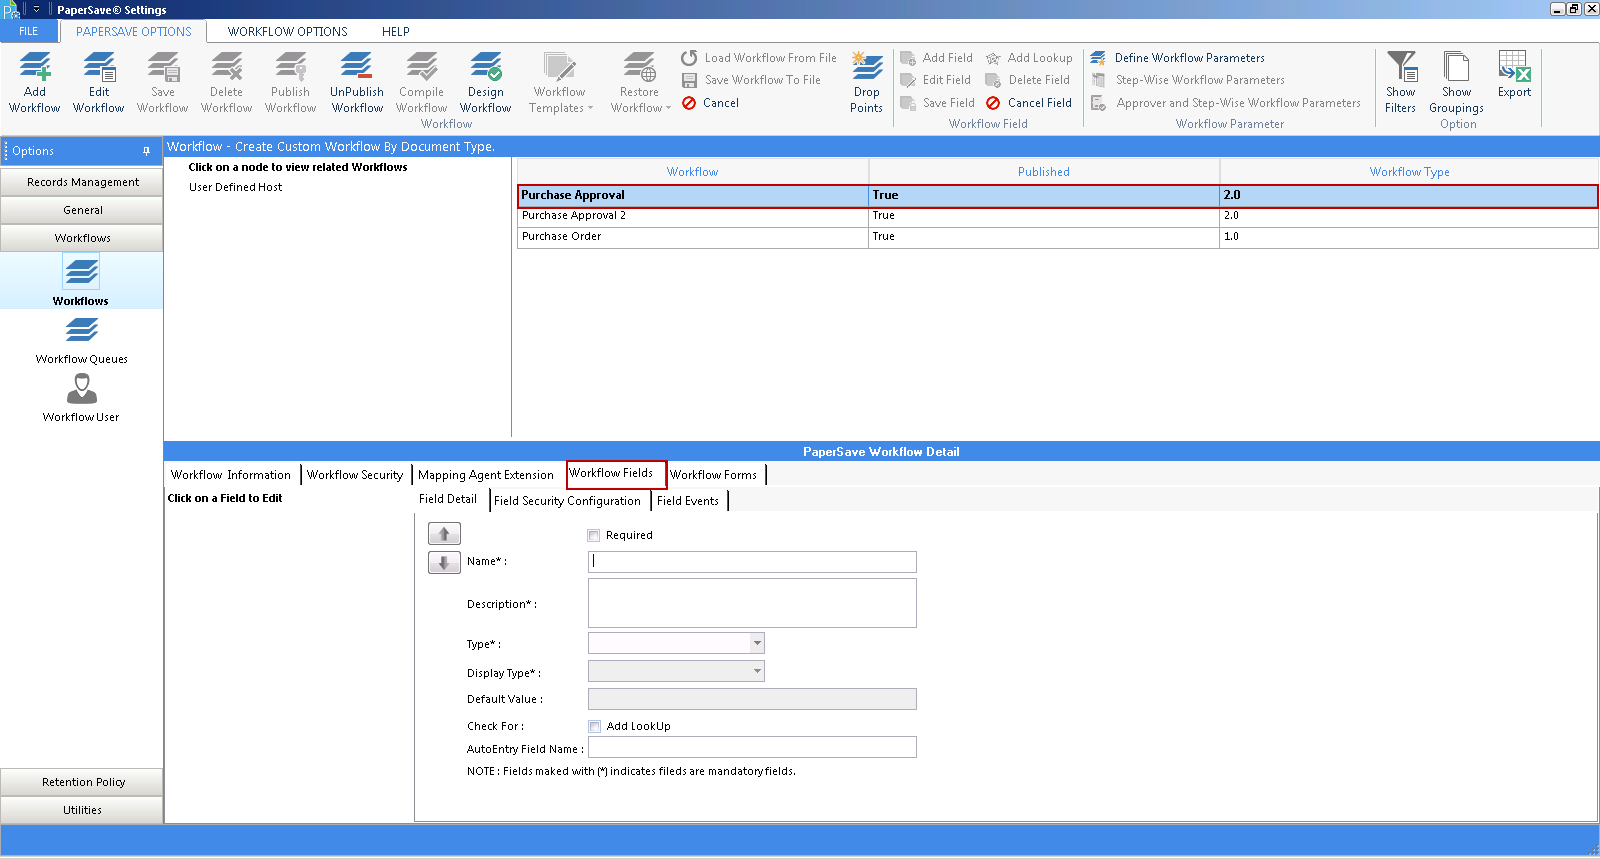The image size is (1600, 859).
Task: Toggle the Add LookUp checkbox
Action: pyautogui.click(x=594, y=727)
